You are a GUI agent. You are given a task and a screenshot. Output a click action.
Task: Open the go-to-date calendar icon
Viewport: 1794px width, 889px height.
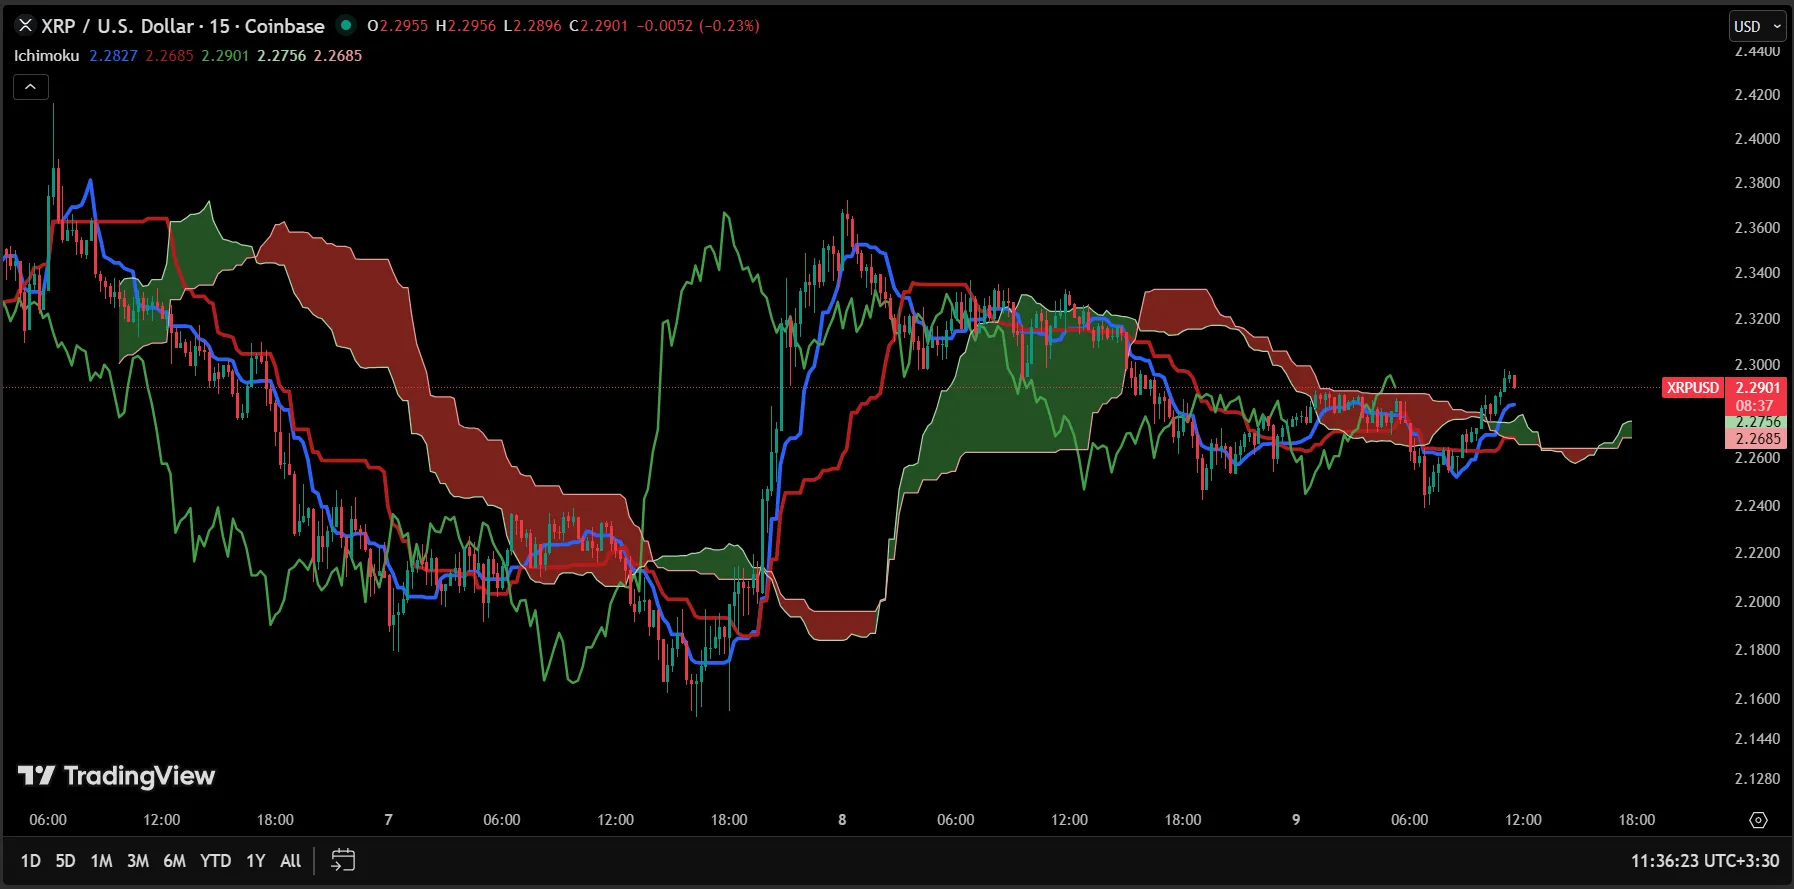(x=343, y=860)
